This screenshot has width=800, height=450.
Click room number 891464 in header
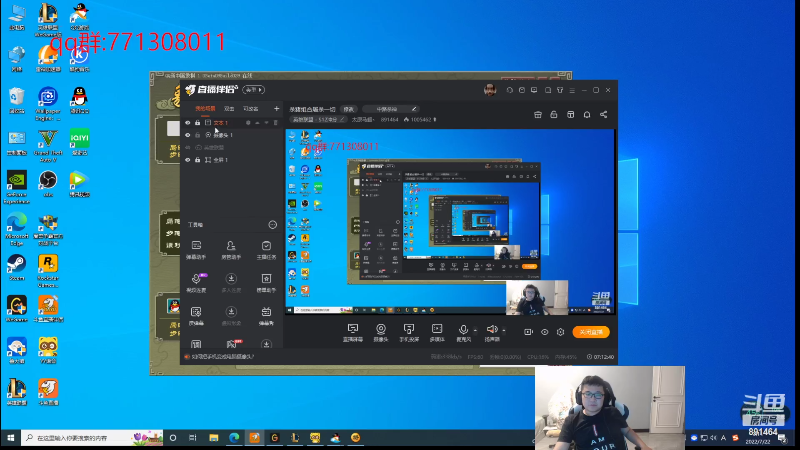pos(389,119)
